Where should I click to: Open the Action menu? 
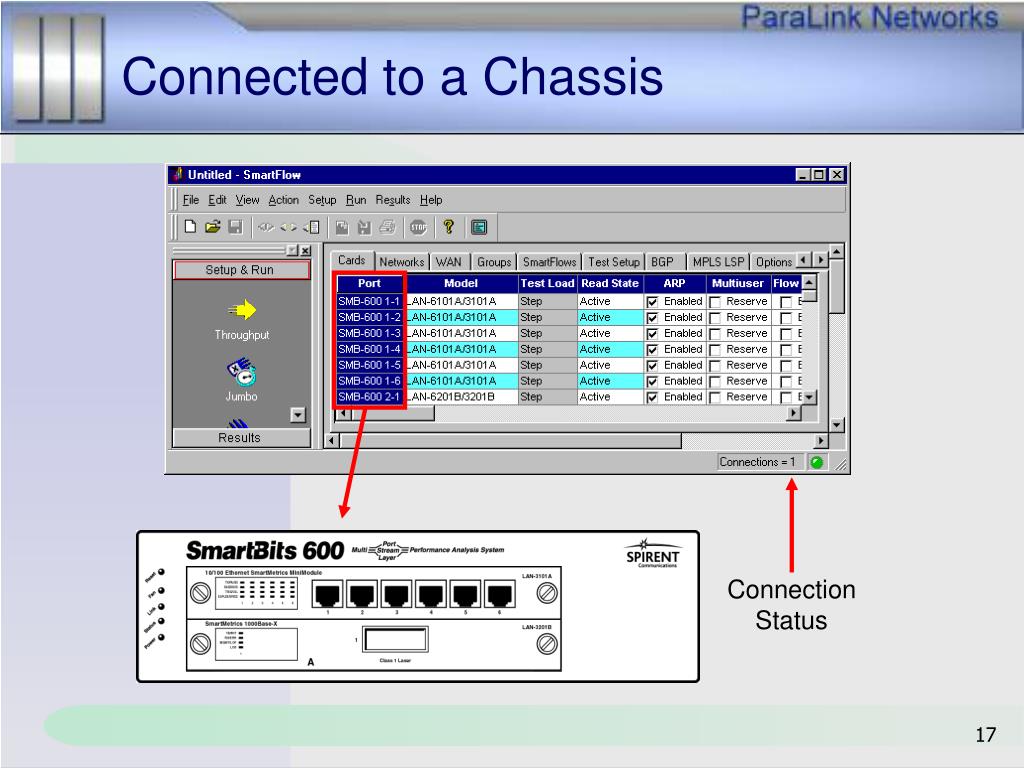tap(283, 200)
